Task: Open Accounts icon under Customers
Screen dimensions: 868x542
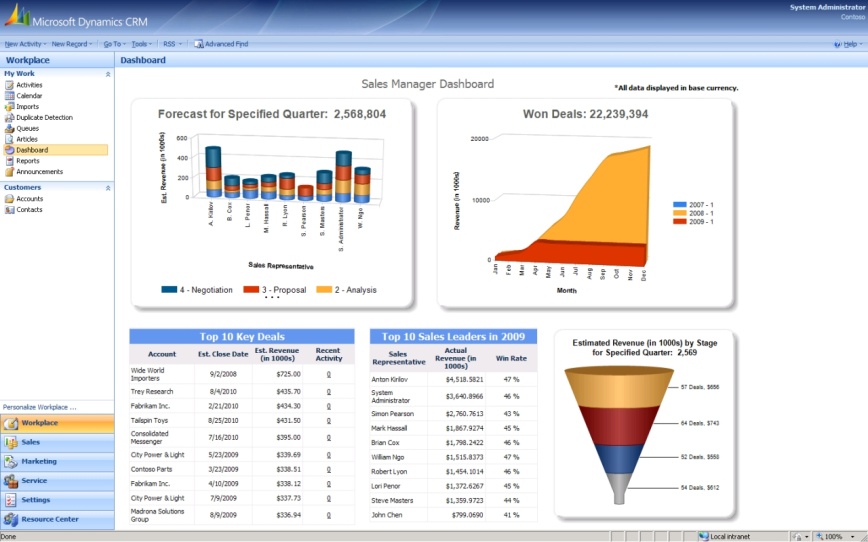Action: (9, 199)
